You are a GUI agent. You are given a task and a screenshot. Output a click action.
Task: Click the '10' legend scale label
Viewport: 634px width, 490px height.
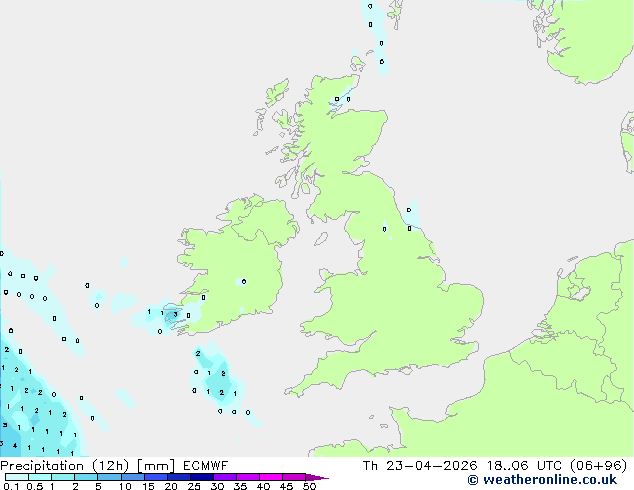pos(125,486)
